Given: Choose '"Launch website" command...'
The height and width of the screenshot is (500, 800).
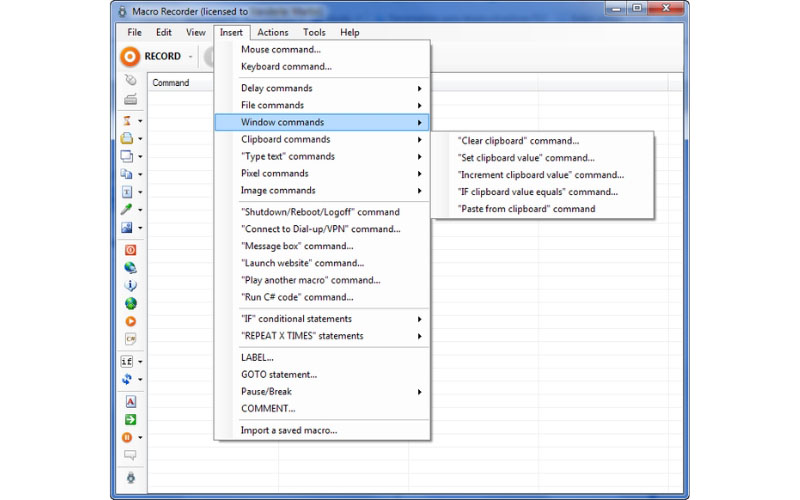Looking at the screenshot, I should pos(322,263).
